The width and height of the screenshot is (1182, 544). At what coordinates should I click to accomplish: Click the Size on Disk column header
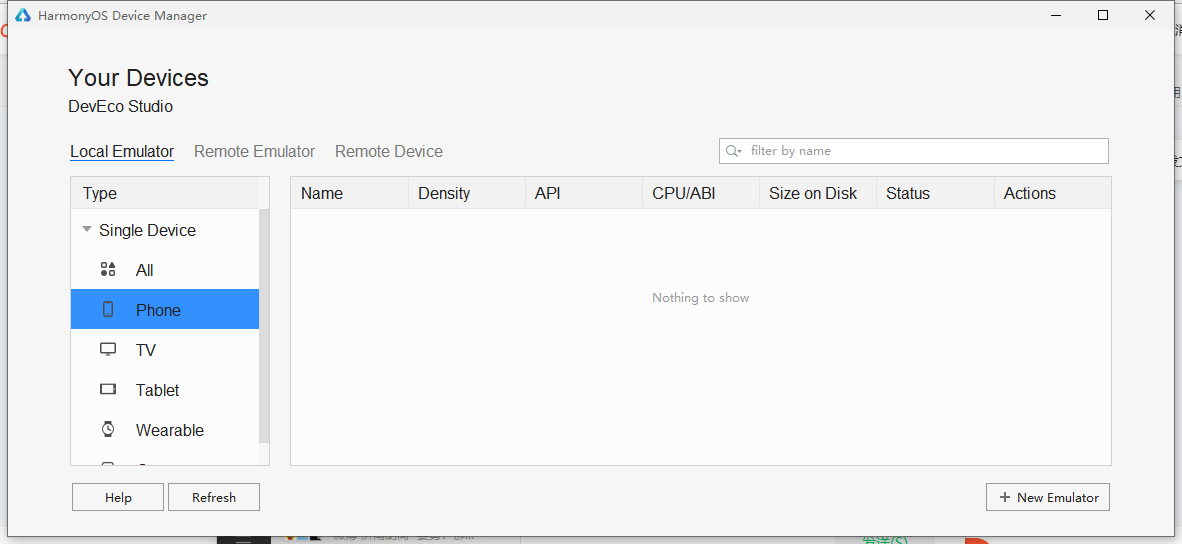click(x=818, y=193)
